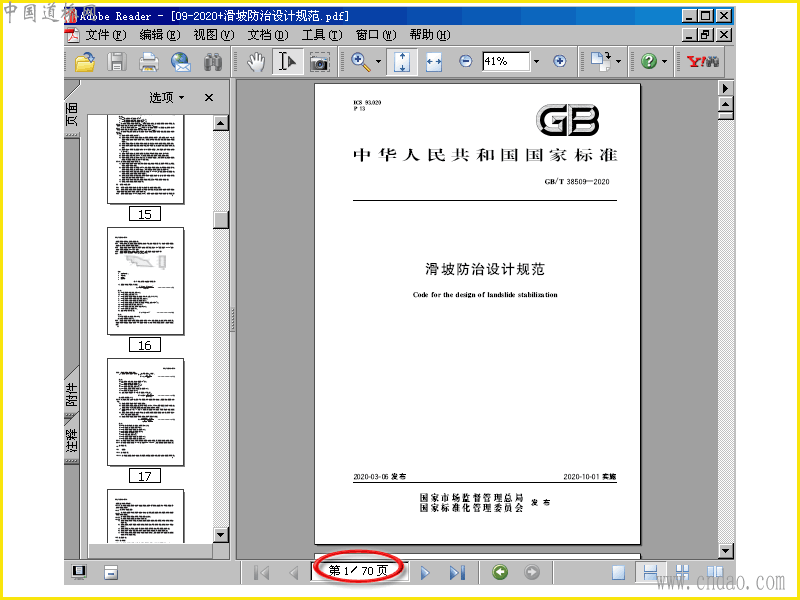The image size is (800, 600).
Task: Open the zoom tool dropdown arrow
Action: pyautogui.click(x=378, y=62)
